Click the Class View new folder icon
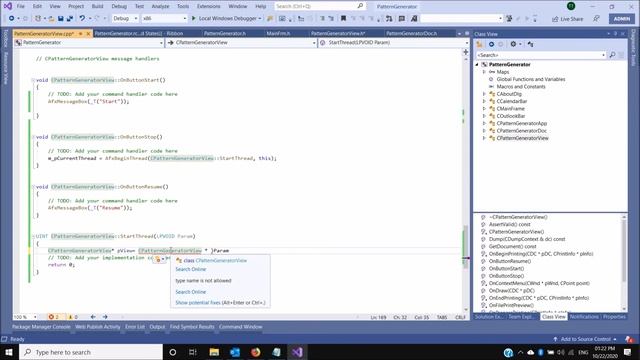The width and height of the screenshot is (640, 360). pyautogui.click(x=480, y=44)
